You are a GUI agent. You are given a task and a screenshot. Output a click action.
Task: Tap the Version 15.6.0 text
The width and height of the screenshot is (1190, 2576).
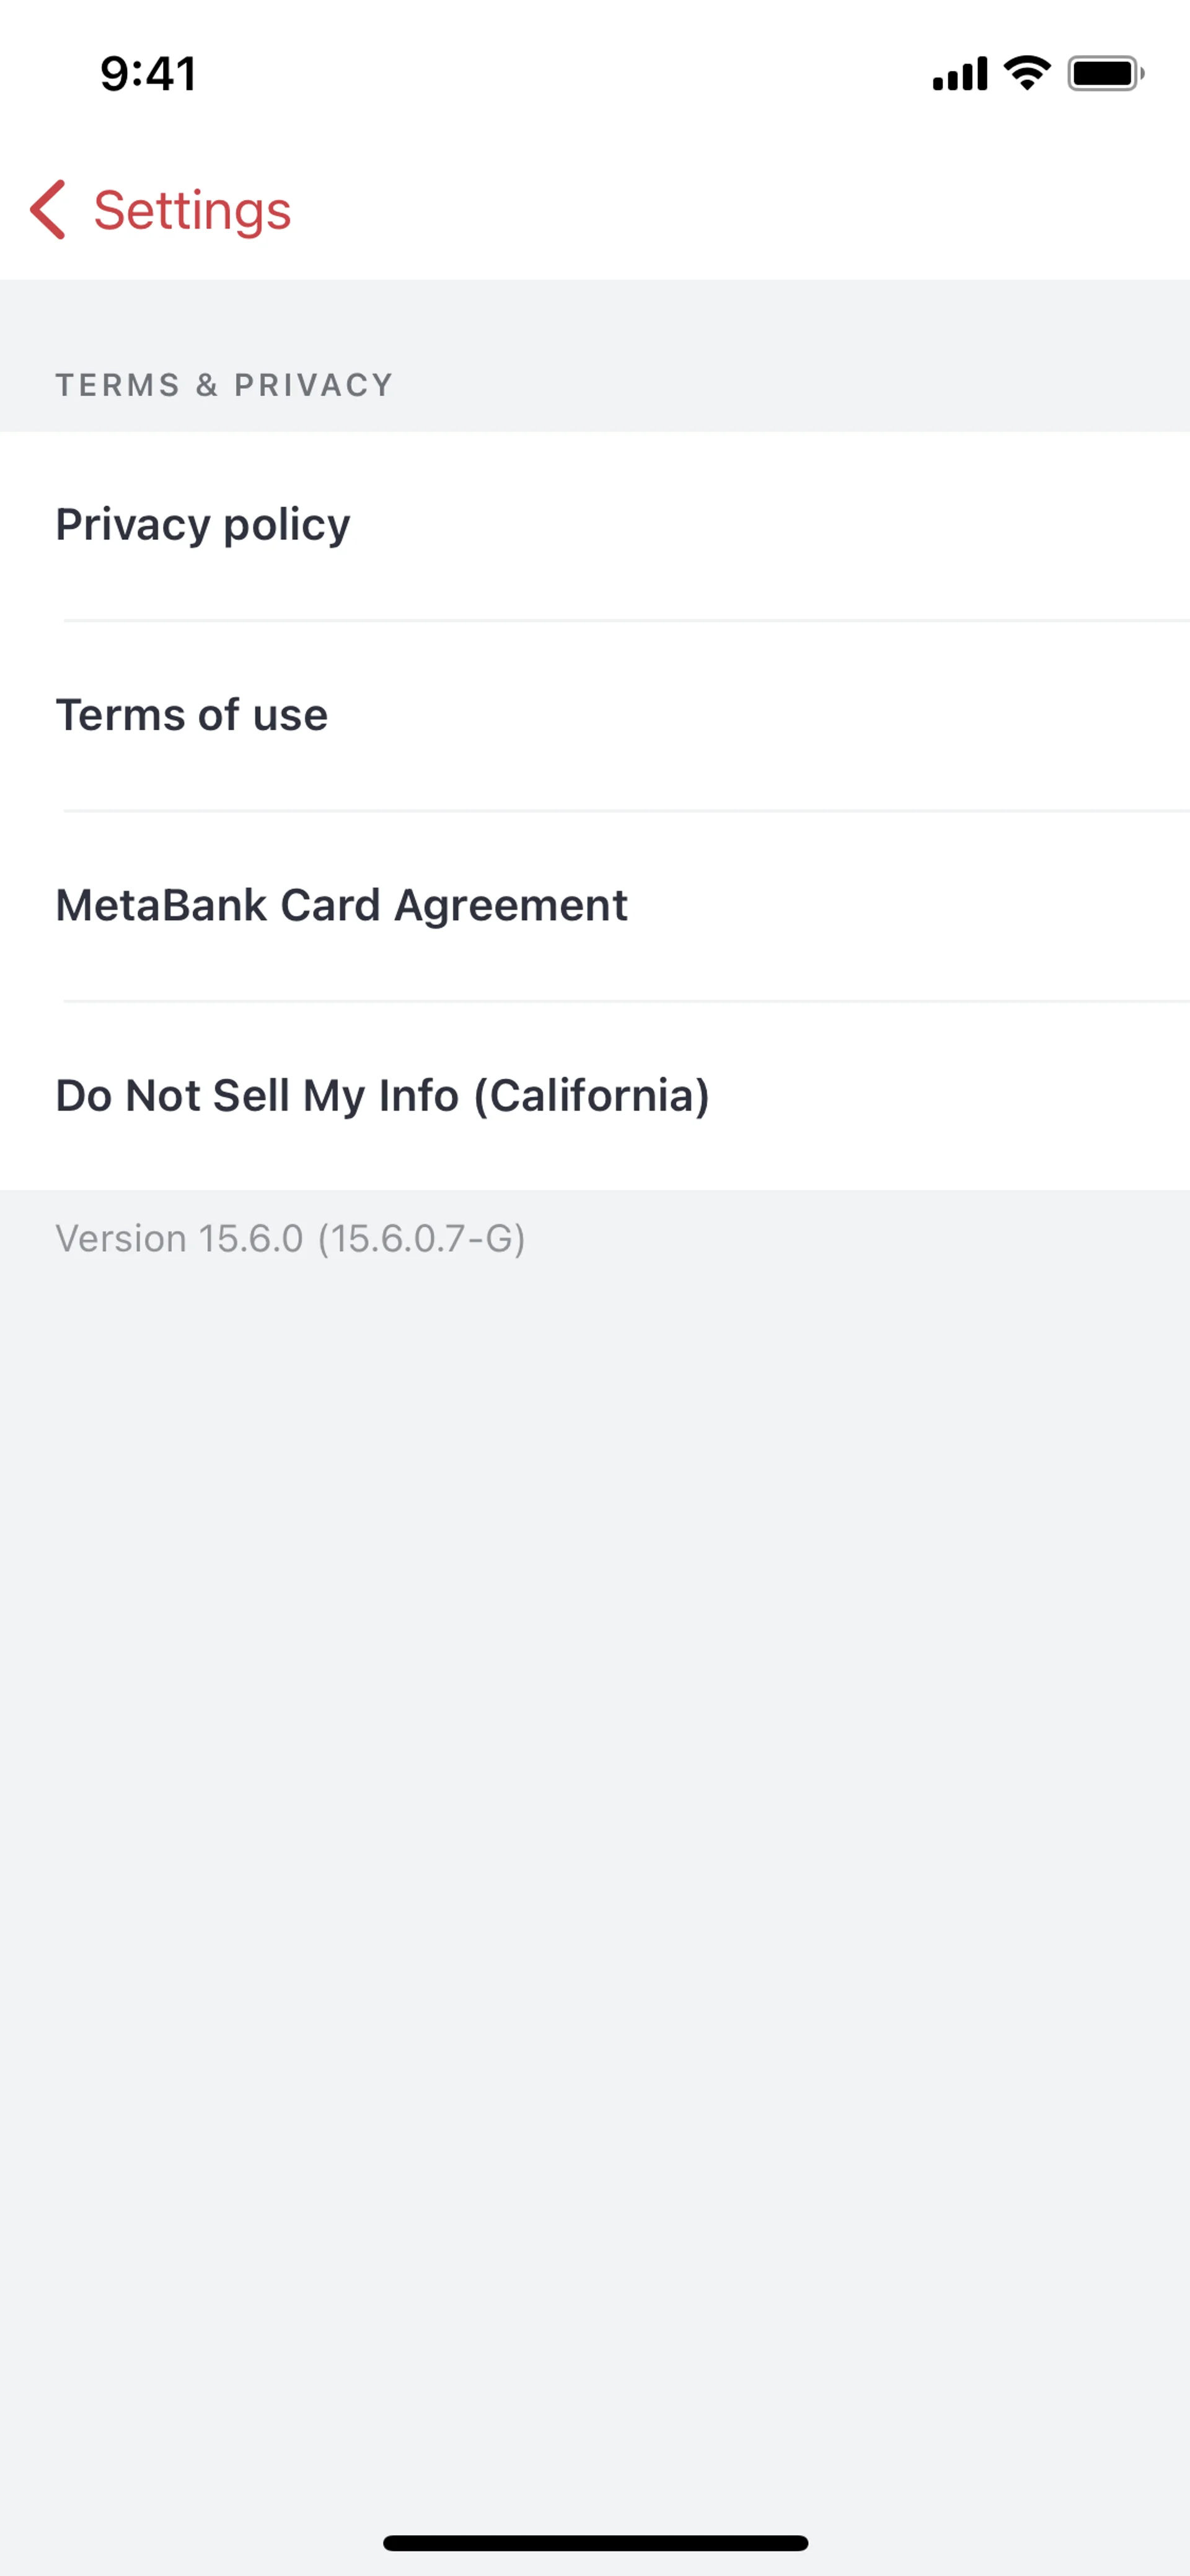(x=180, y=1238)
